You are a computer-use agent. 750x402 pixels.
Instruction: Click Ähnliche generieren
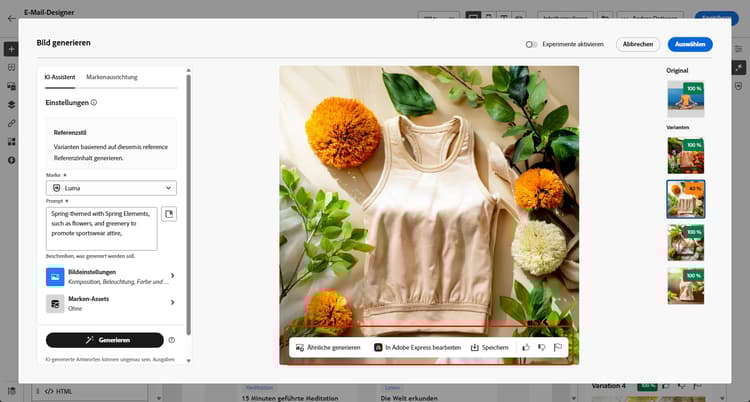click(x=328, y=347)
